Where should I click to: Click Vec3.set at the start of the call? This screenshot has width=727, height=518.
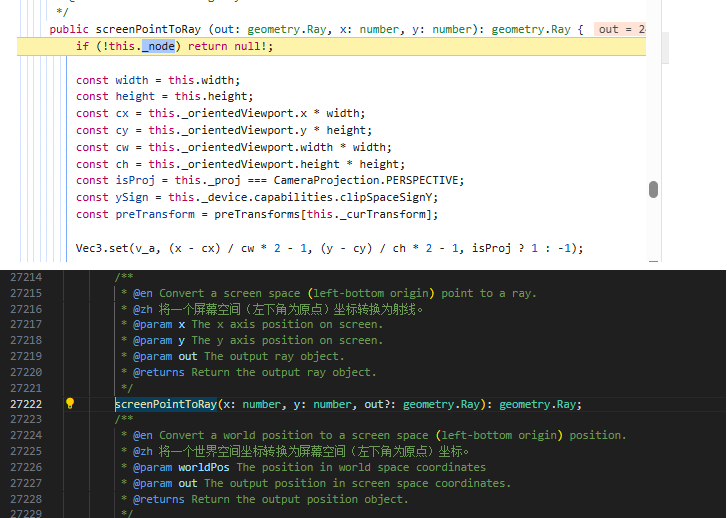[x=102, y=248]
